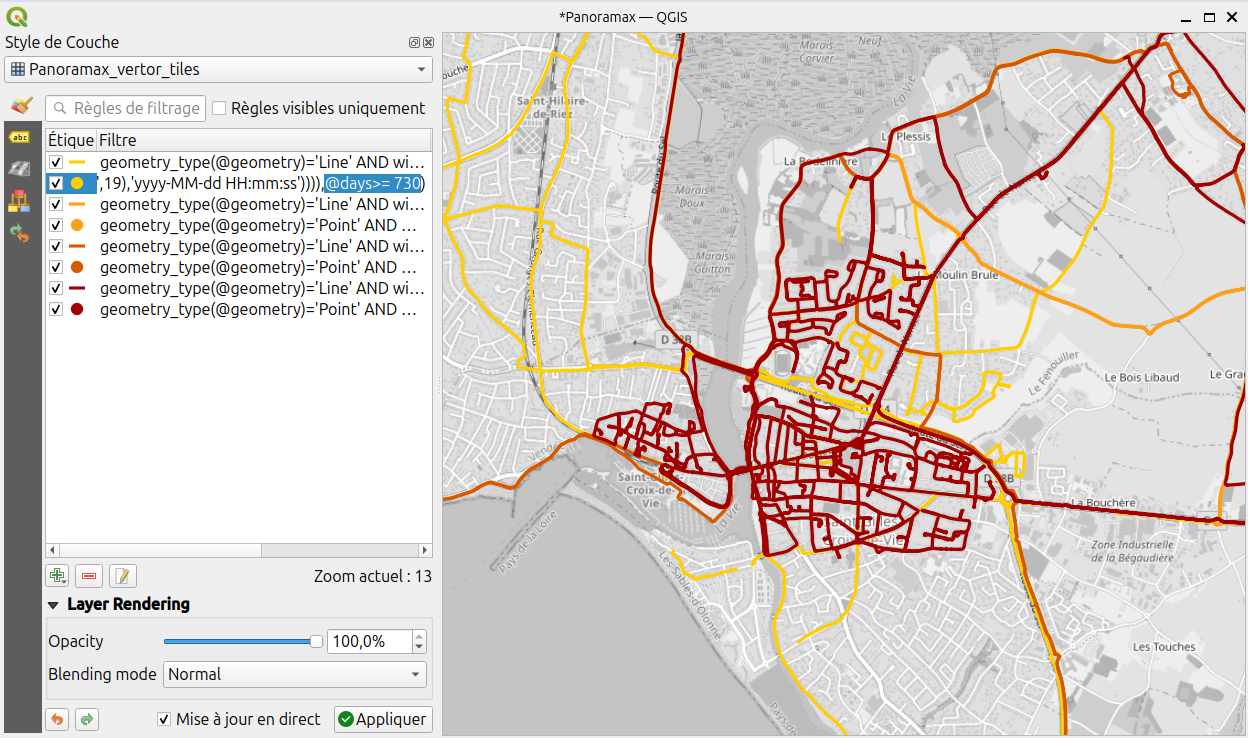Click the dark orange point rule symbol

coord(77,267)
